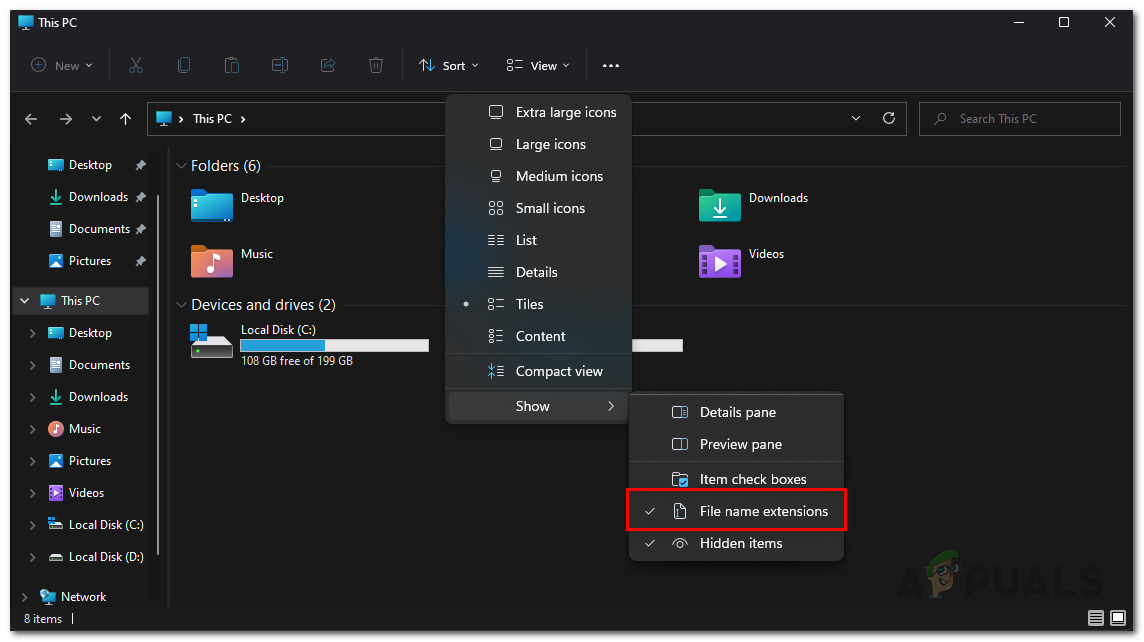Click the Cut scissors icon in toolbar
The image size is (1144, 642).
click(x=136, y=65)
